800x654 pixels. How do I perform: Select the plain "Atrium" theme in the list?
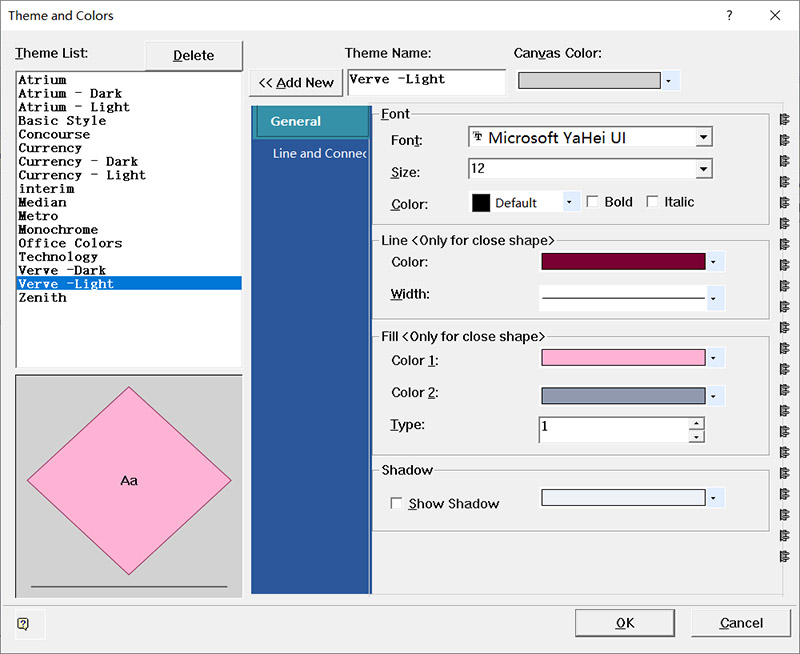tap(129, 80)
